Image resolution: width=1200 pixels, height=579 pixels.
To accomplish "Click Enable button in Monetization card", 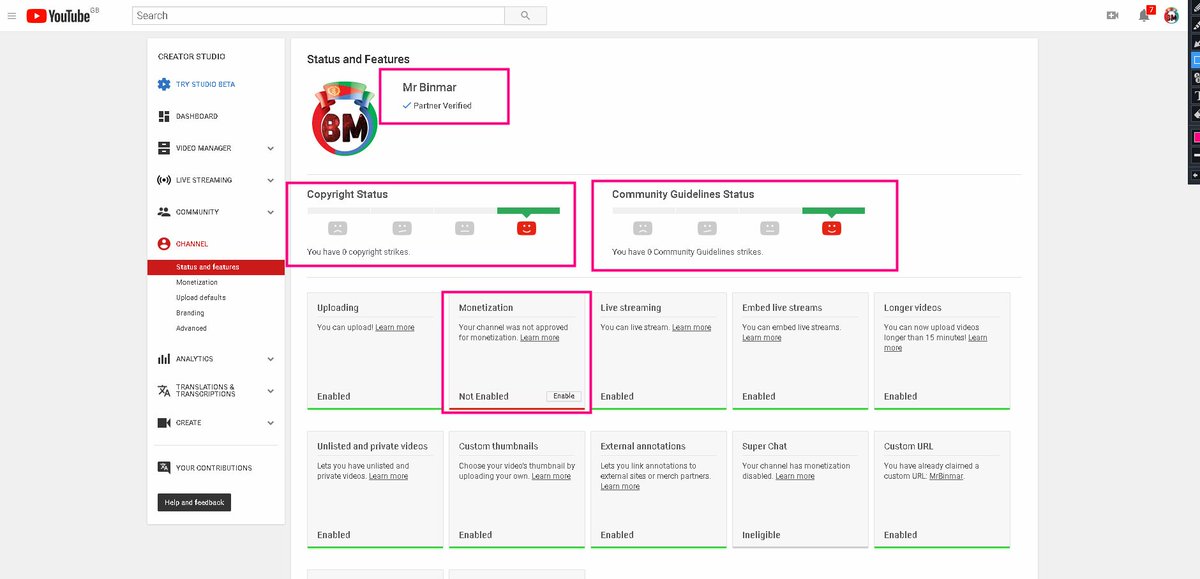I will point(564,396).
